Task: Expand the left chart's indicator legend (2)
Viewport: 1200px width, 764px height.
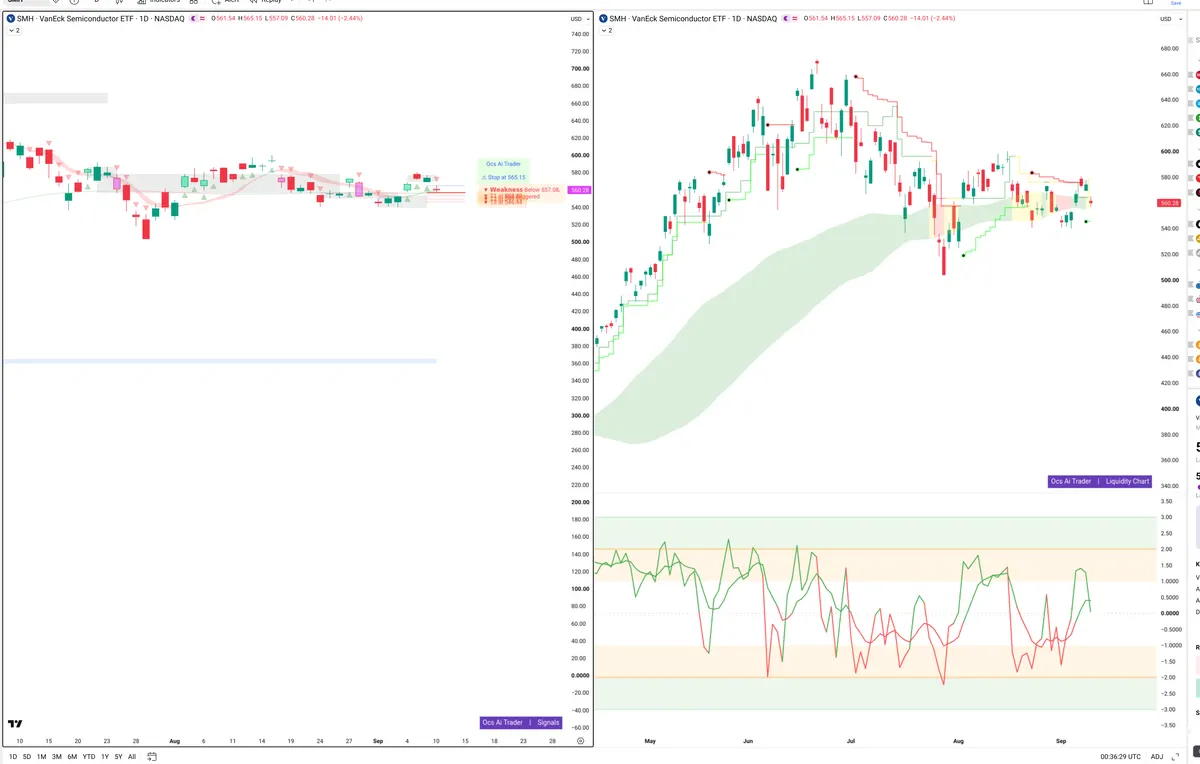Action: (x=13, y=31)
